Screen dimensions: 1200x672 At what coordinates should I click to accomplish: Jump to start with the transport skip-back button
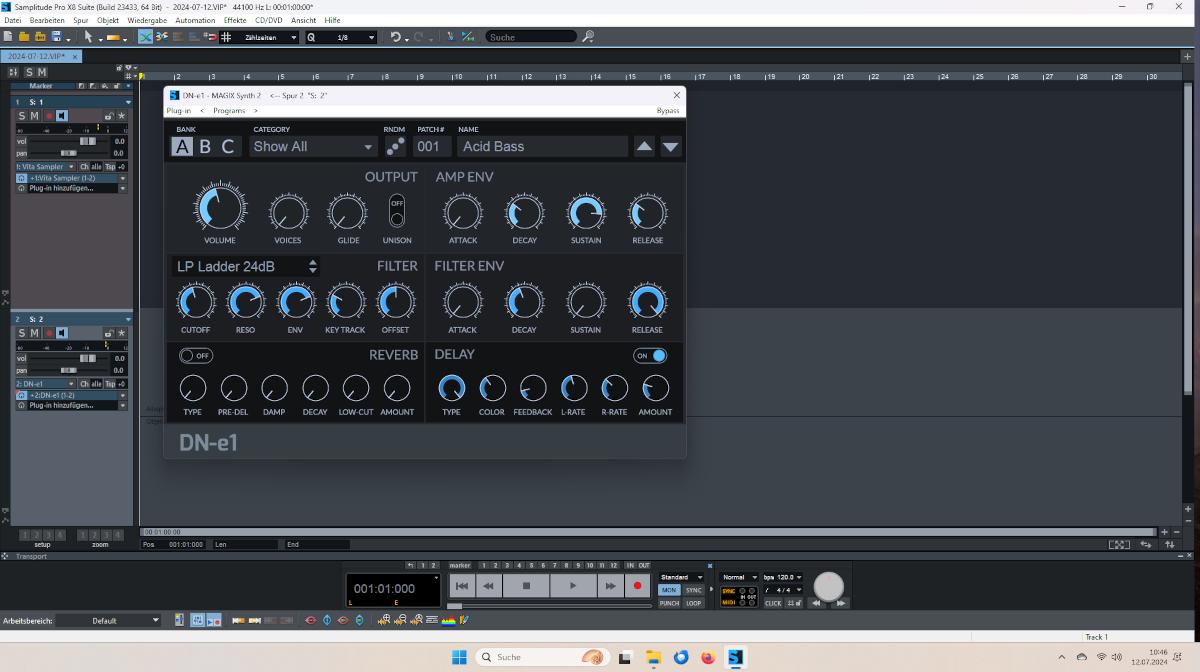461,587
